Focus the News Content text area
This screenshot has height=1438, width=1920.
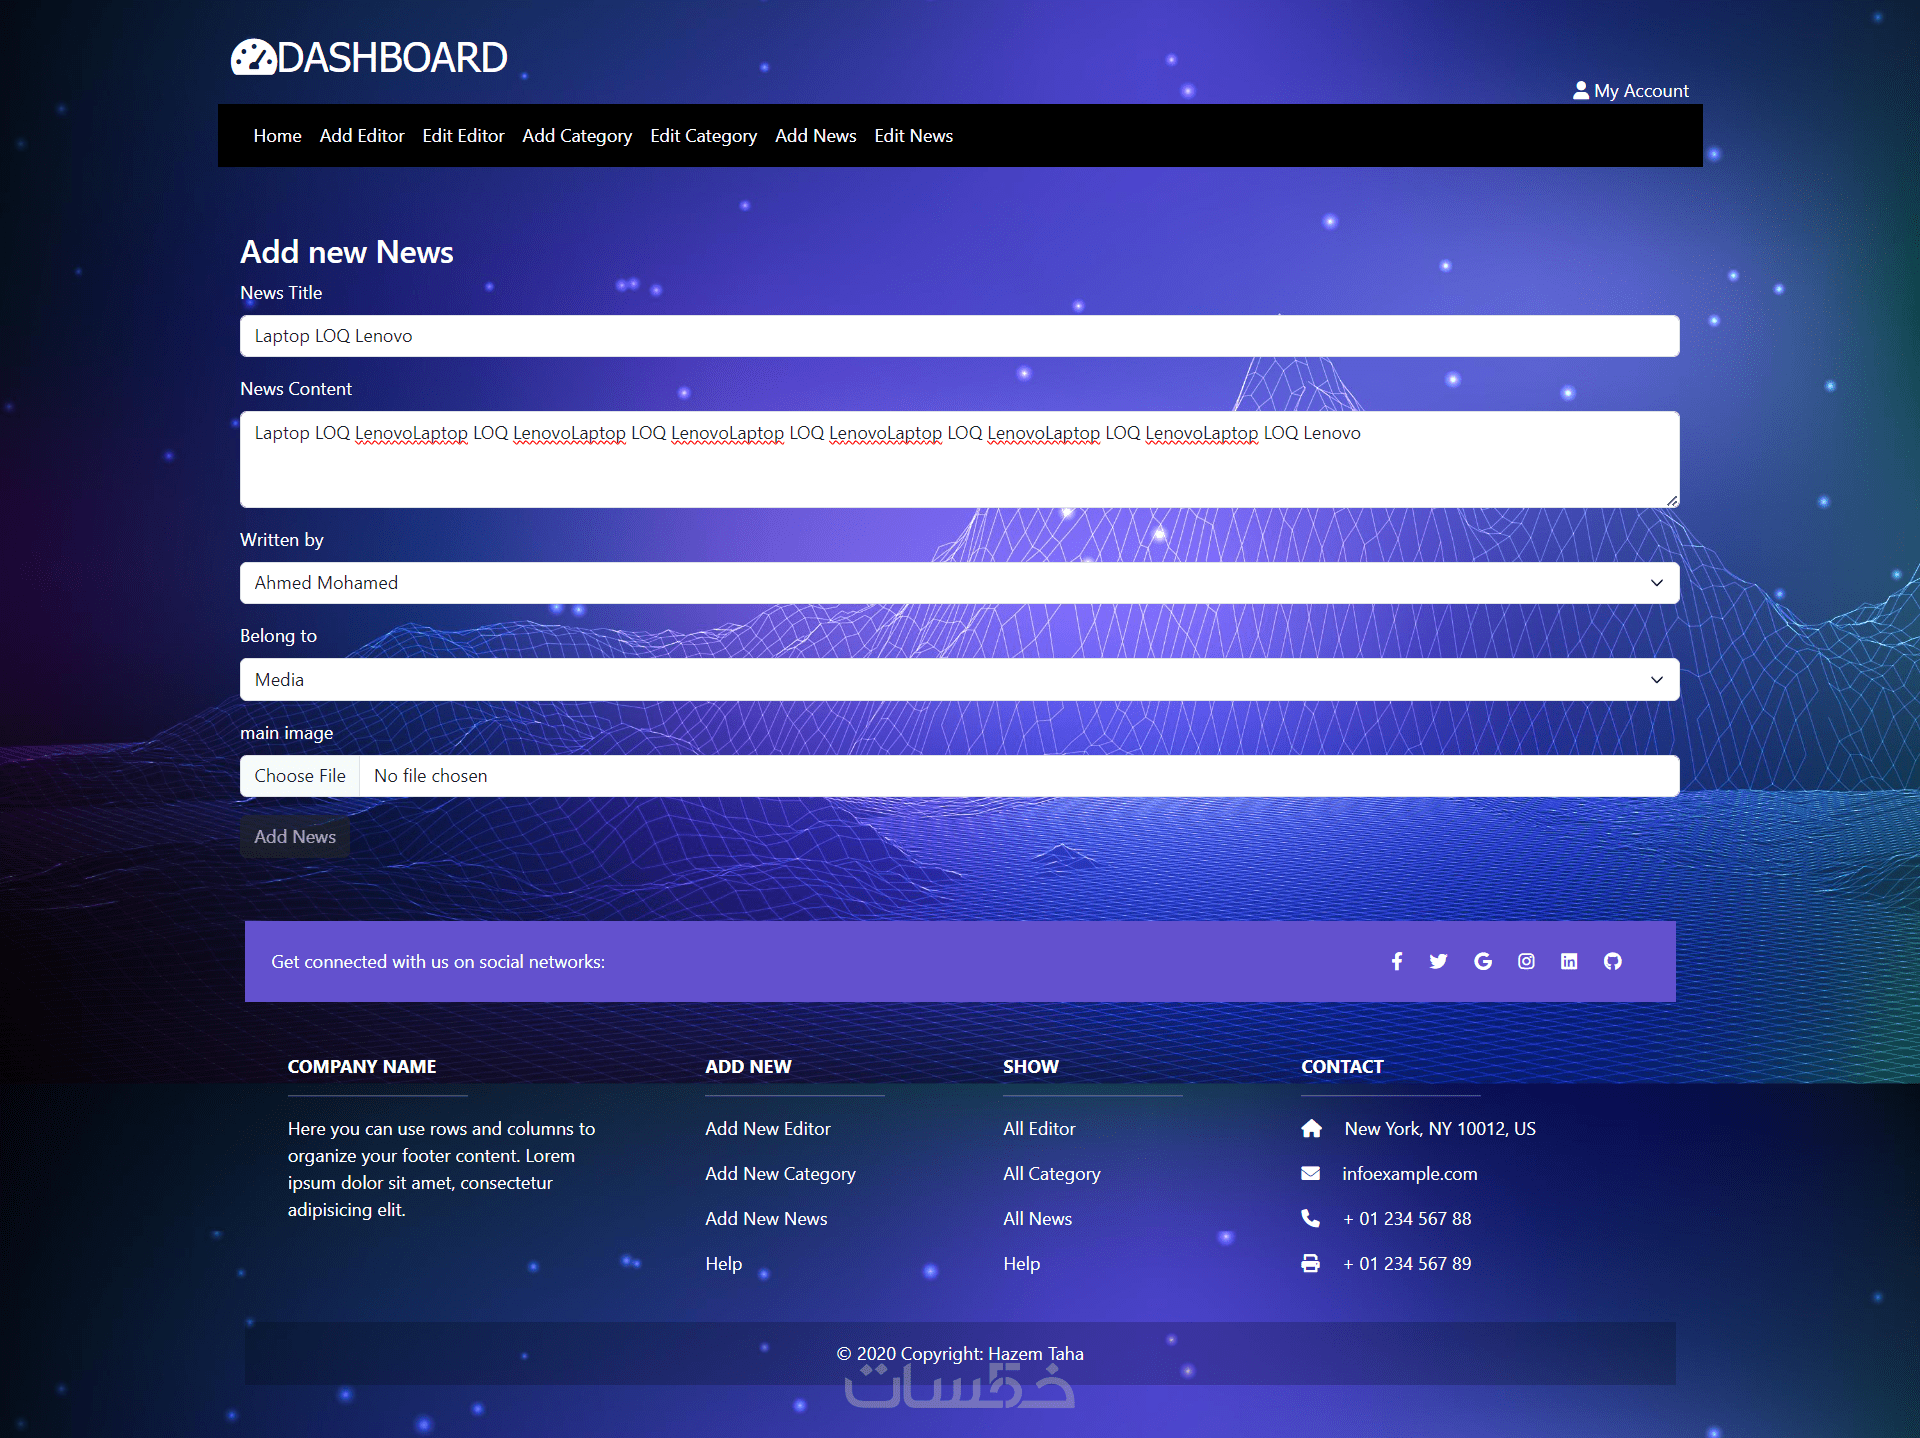coord(958,460)
